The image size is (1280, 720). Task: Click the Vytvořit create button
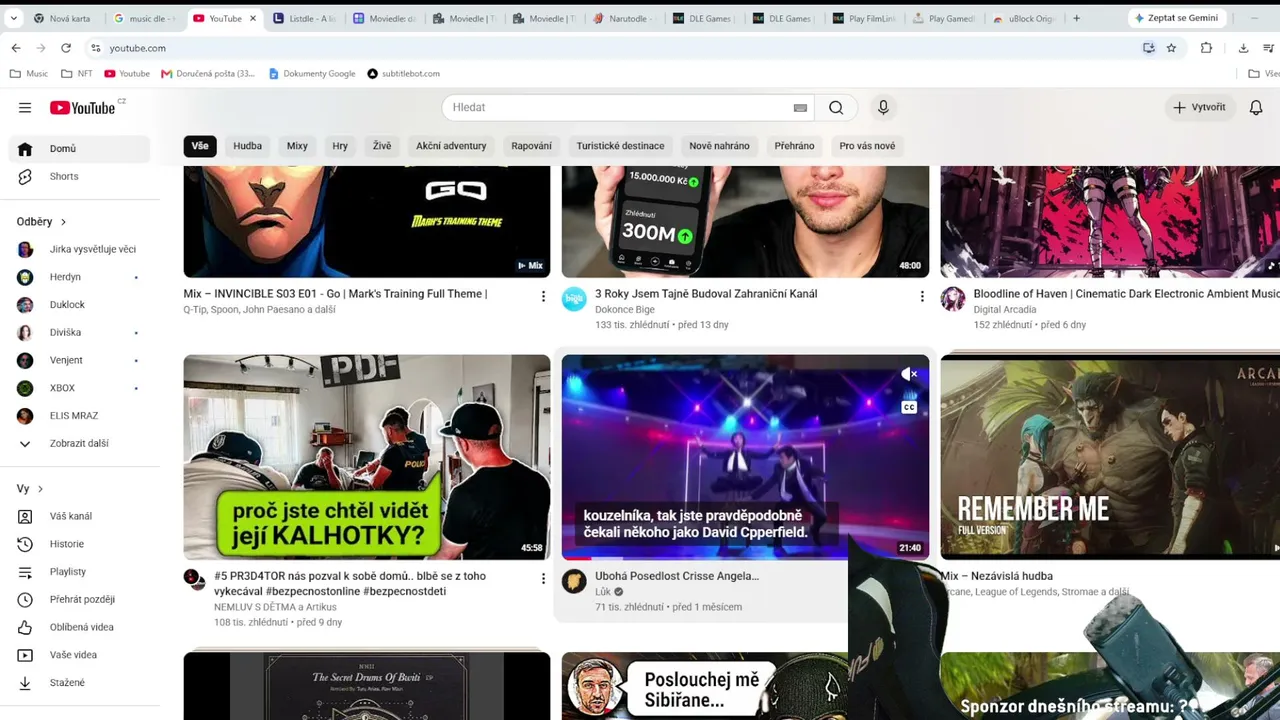pos(1200,108)
